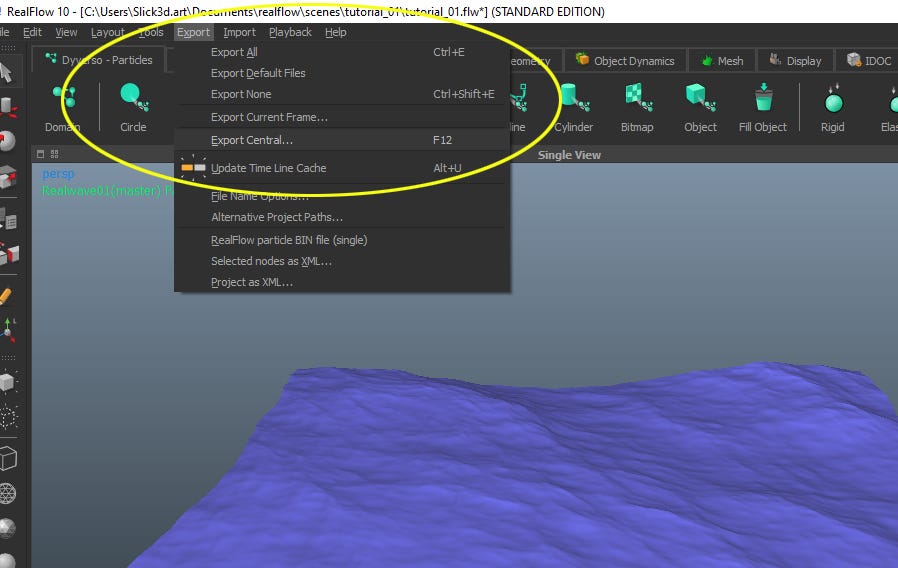Add a Bitmap emitter
The width and height of the screenshot is (898, 568).
637,108
